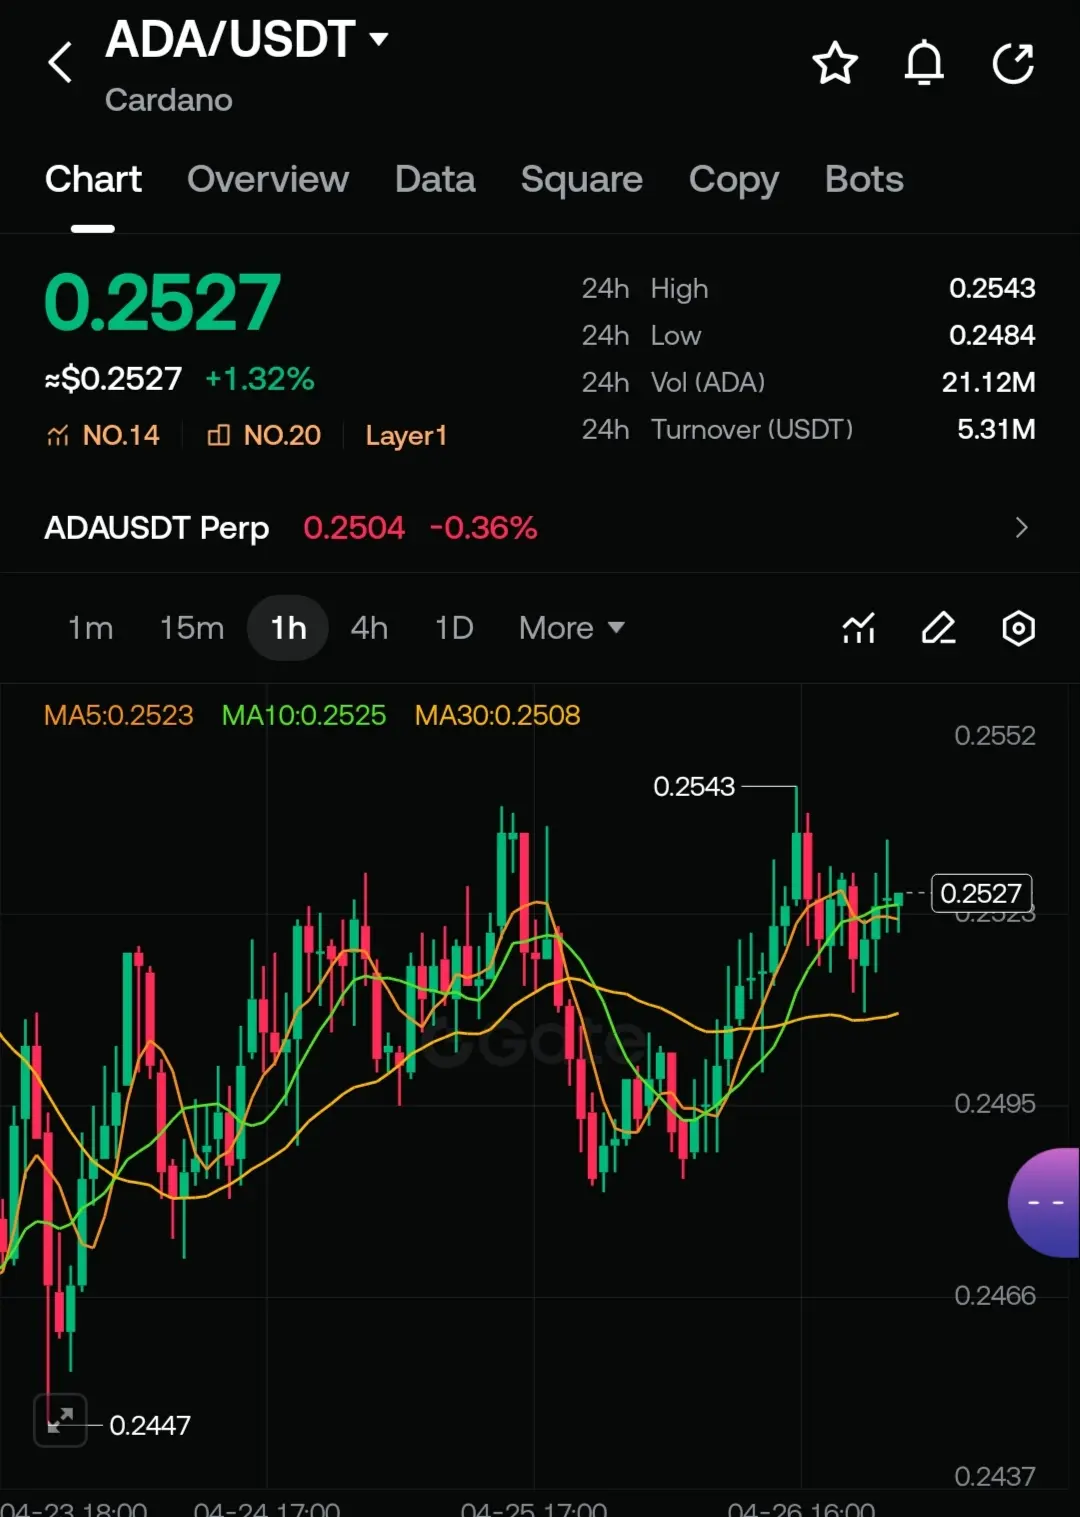Screen dimensions: 1080x1517
Task: Tap the 24h Turnover (USDT) label
Action: coord(717,429)
